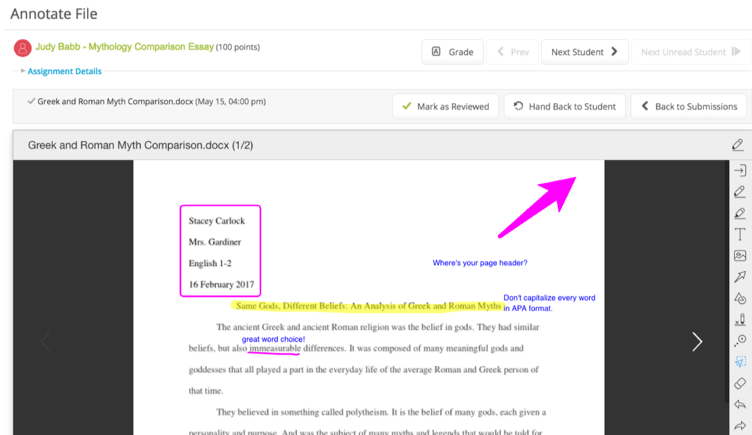
Task: Click the Undo arrow icon
Action: pos(739,405)
